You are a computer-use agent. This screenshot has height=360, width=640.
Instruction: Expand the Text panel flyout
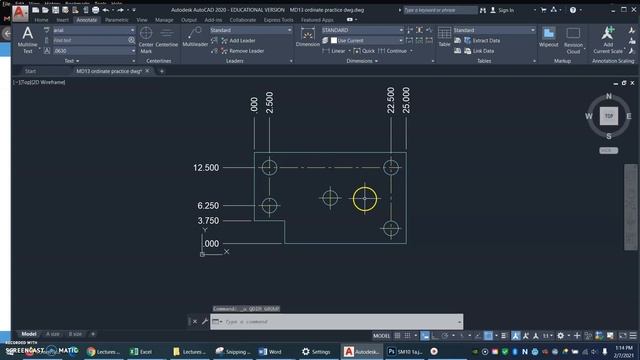click(72, 61)
